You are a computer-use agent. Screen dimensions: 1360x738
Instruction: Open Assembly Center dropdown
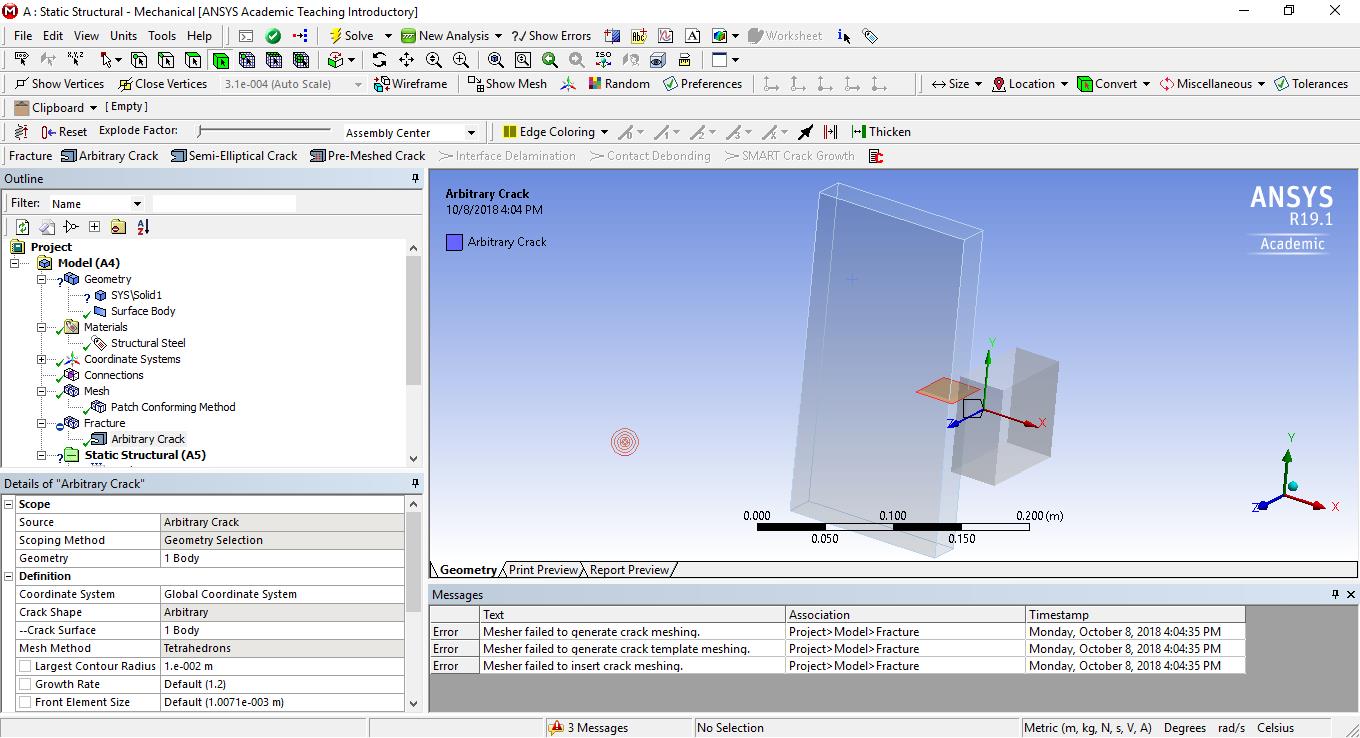[x=471, y=133]
